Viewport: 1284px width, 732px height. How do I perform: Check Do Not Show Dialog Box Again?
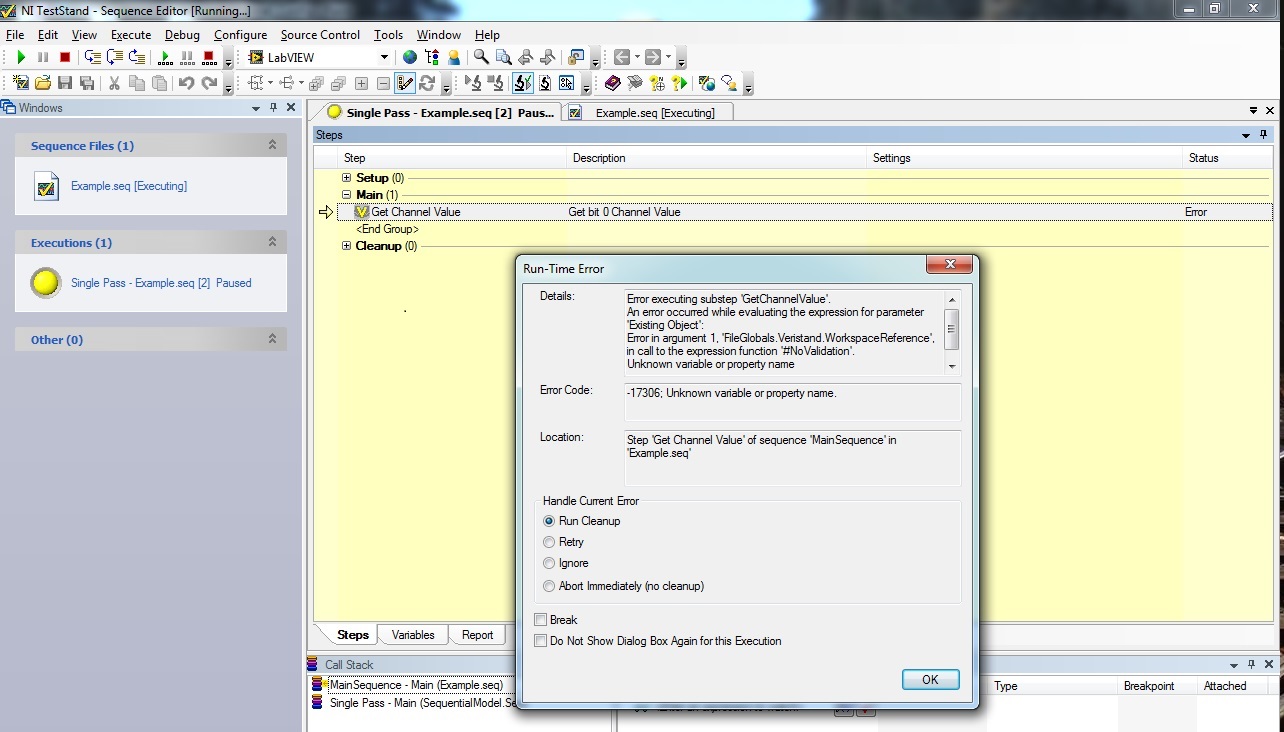click(x=541, y=641)
